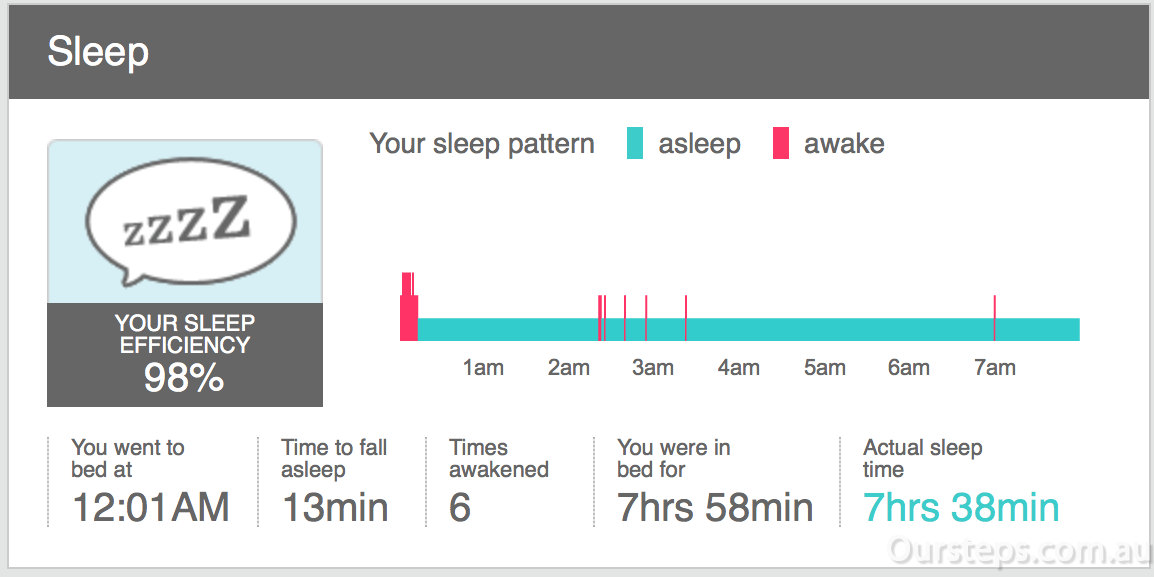Image resolution: width=1154 pixels, height=577 pixels.
Task: Click the zzzZ speech bubble icon
Action: (x=191, y=221)
